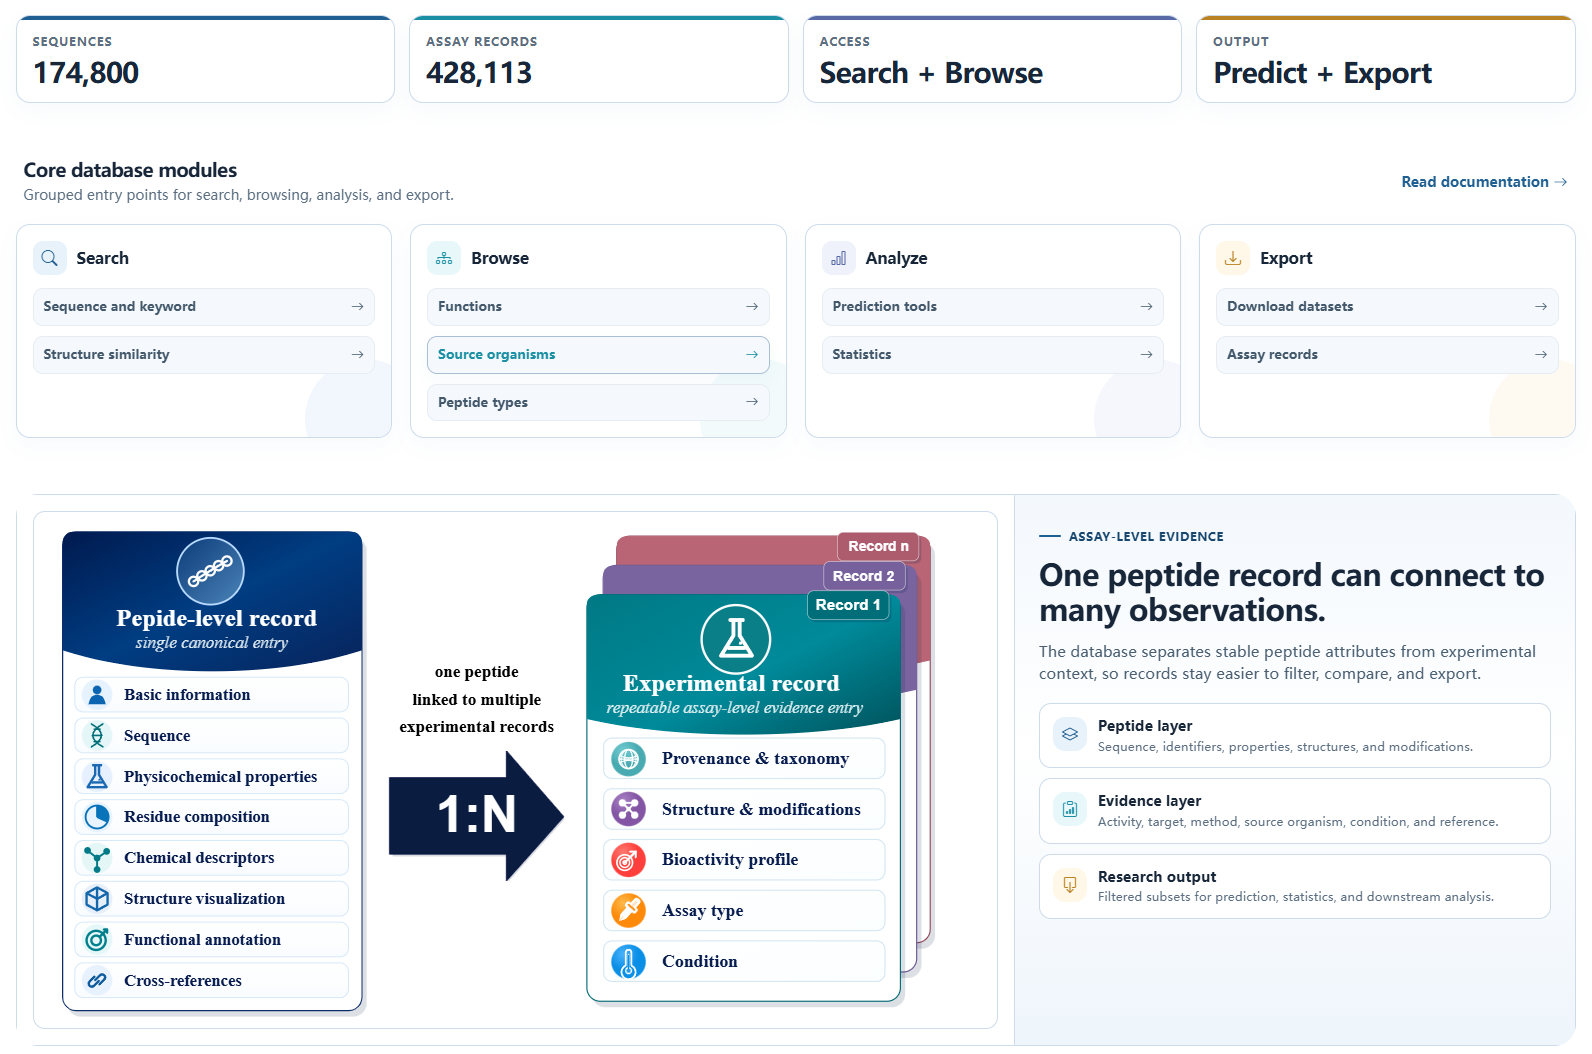Viewport: 1592px width, 1054px height.
Task: Select the Record 1 tab
Action: tap(848, 605)
